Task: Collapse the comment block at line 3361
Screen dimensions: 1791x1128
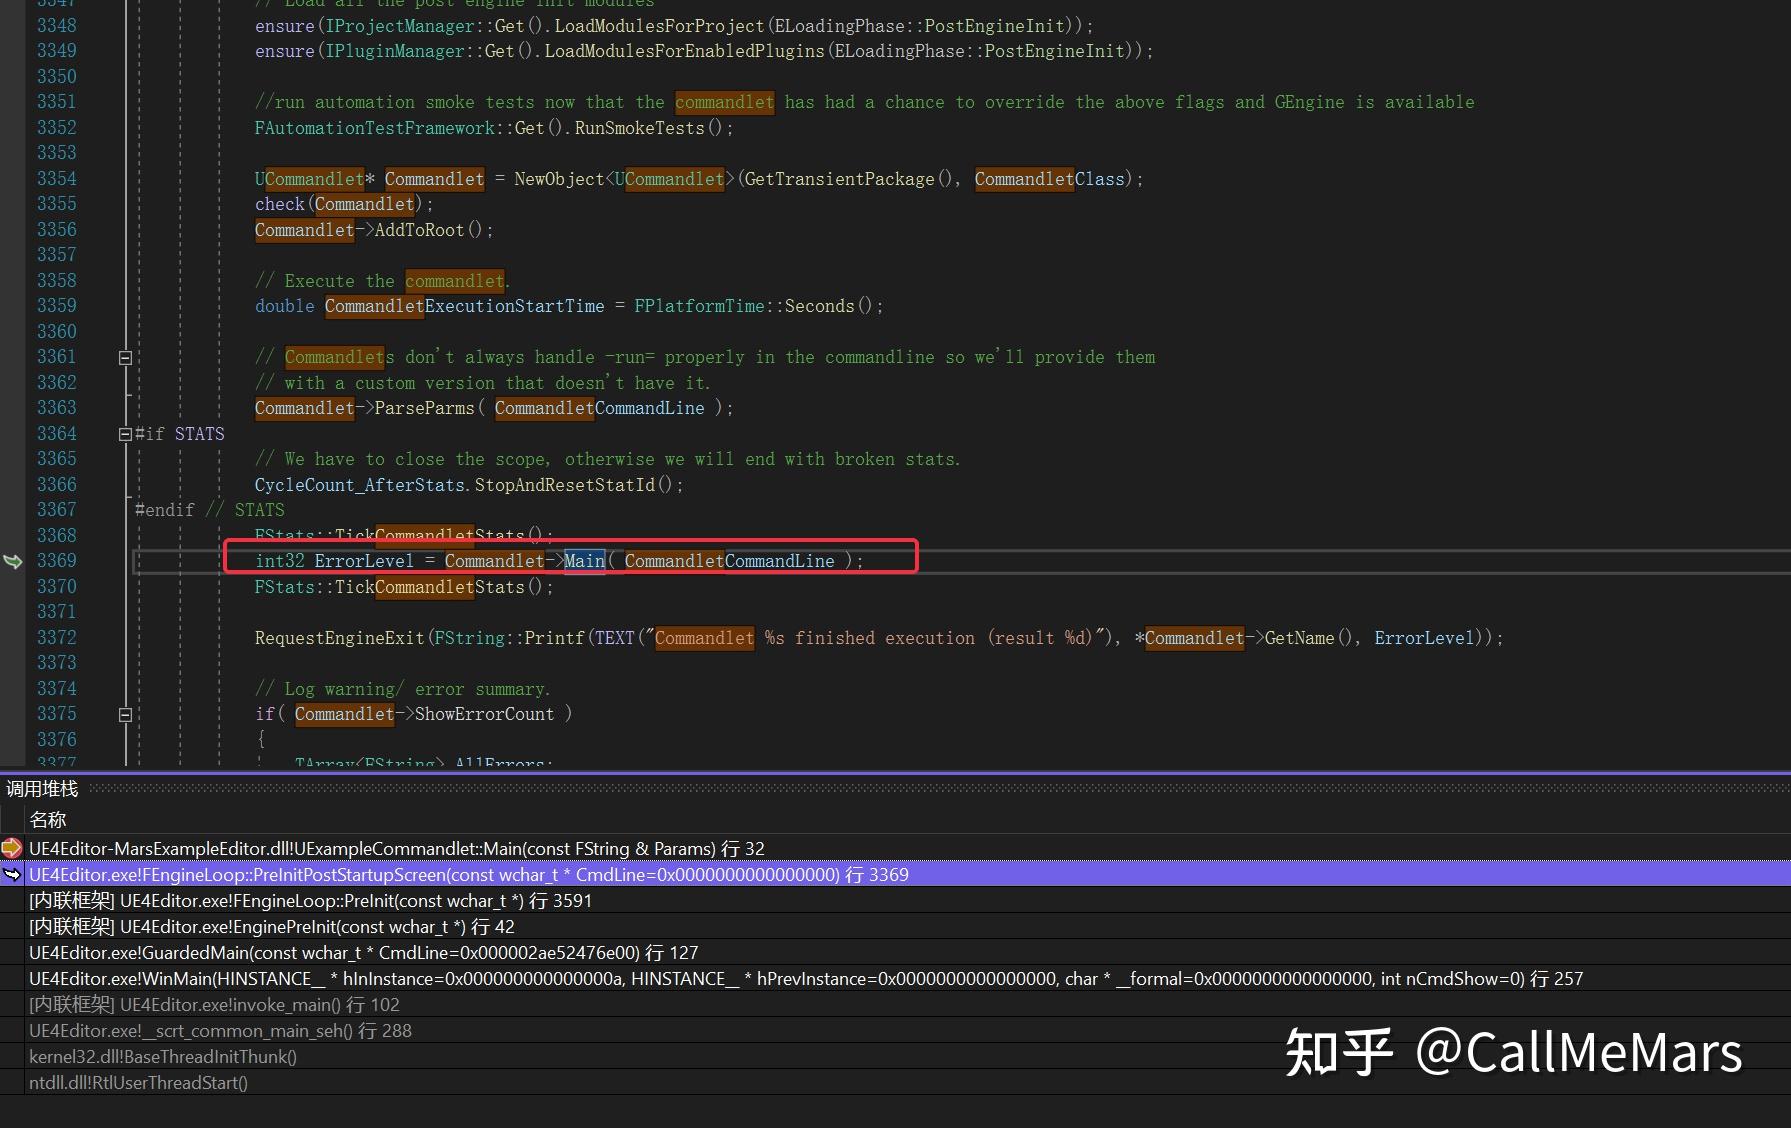Action: (x=125, y=357)
